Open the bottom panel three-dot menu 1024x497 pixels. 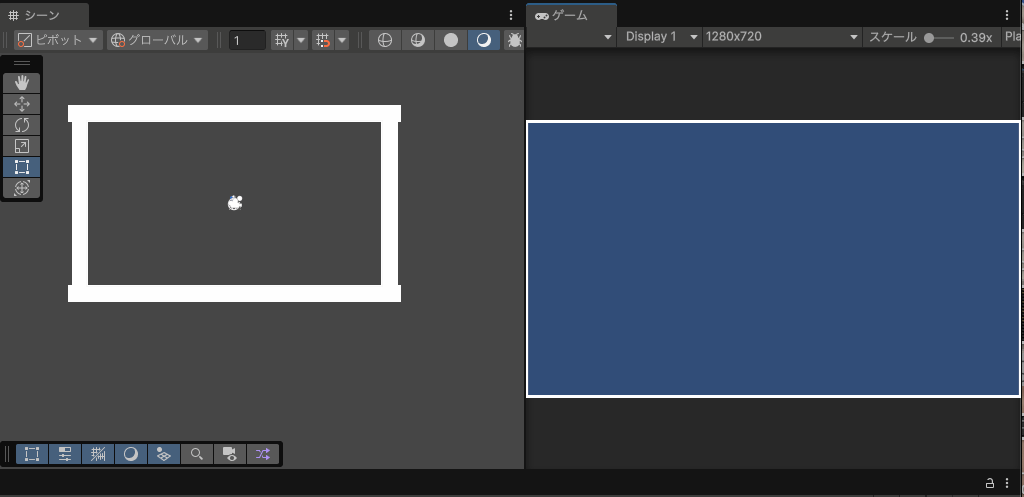(1008, 483)
